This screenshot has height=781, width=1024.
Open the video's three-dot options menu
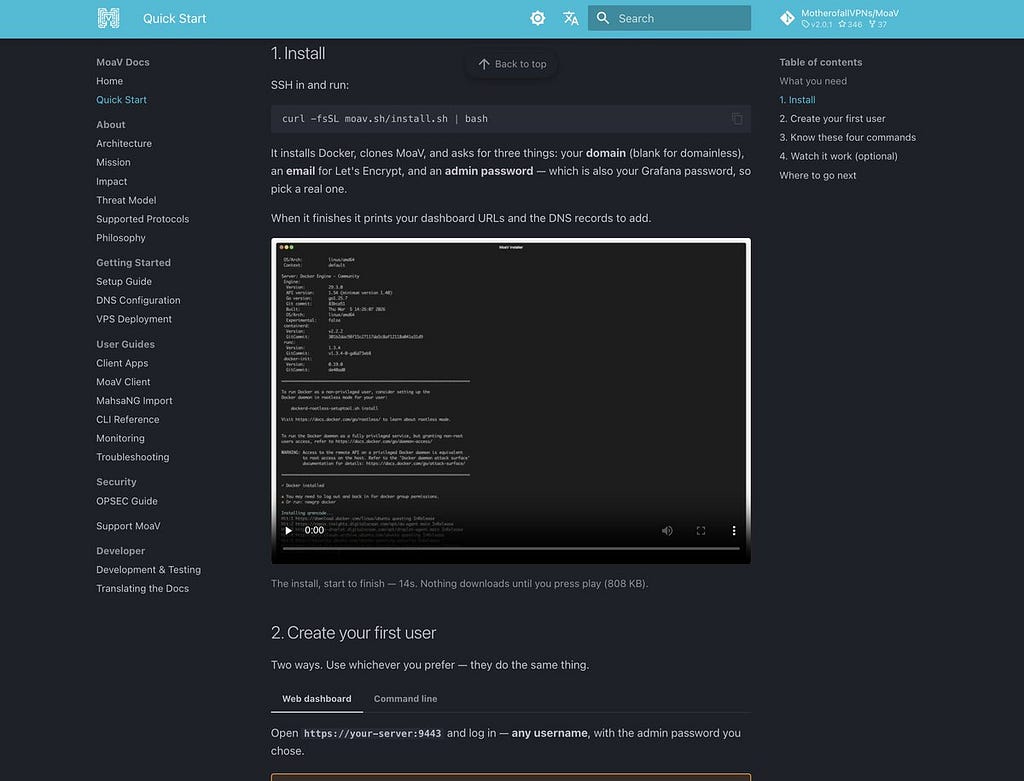tap(733, 530)
